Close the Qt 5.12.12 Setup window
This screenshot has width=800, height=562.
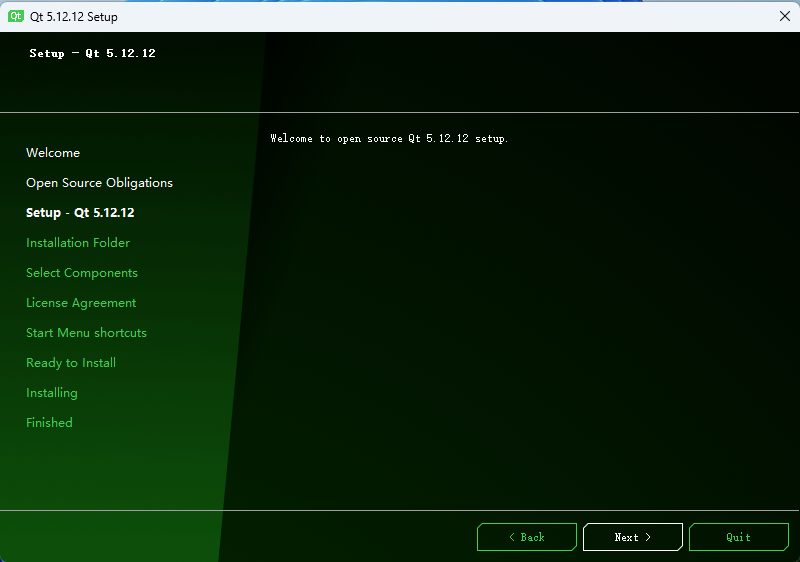(x=784, y=16)
